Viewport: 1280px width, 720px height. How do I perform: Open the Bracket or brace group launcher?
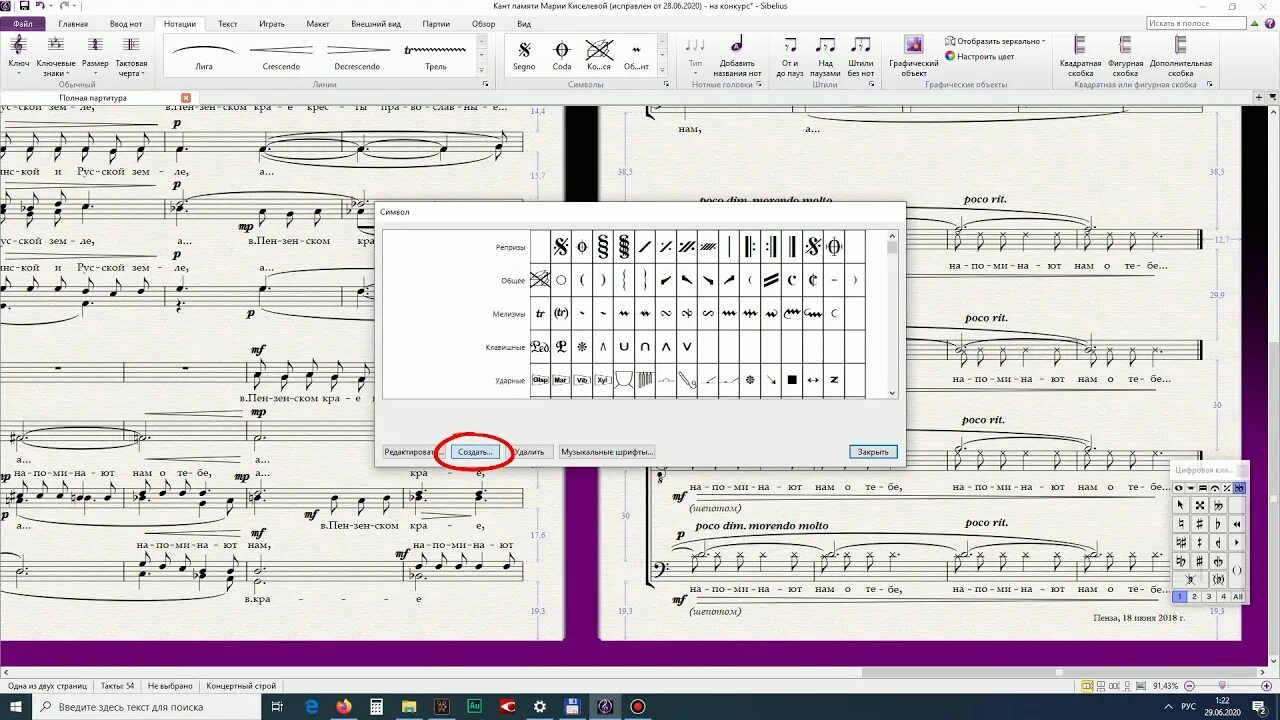pyautogui.click(x=1208, y=85)
